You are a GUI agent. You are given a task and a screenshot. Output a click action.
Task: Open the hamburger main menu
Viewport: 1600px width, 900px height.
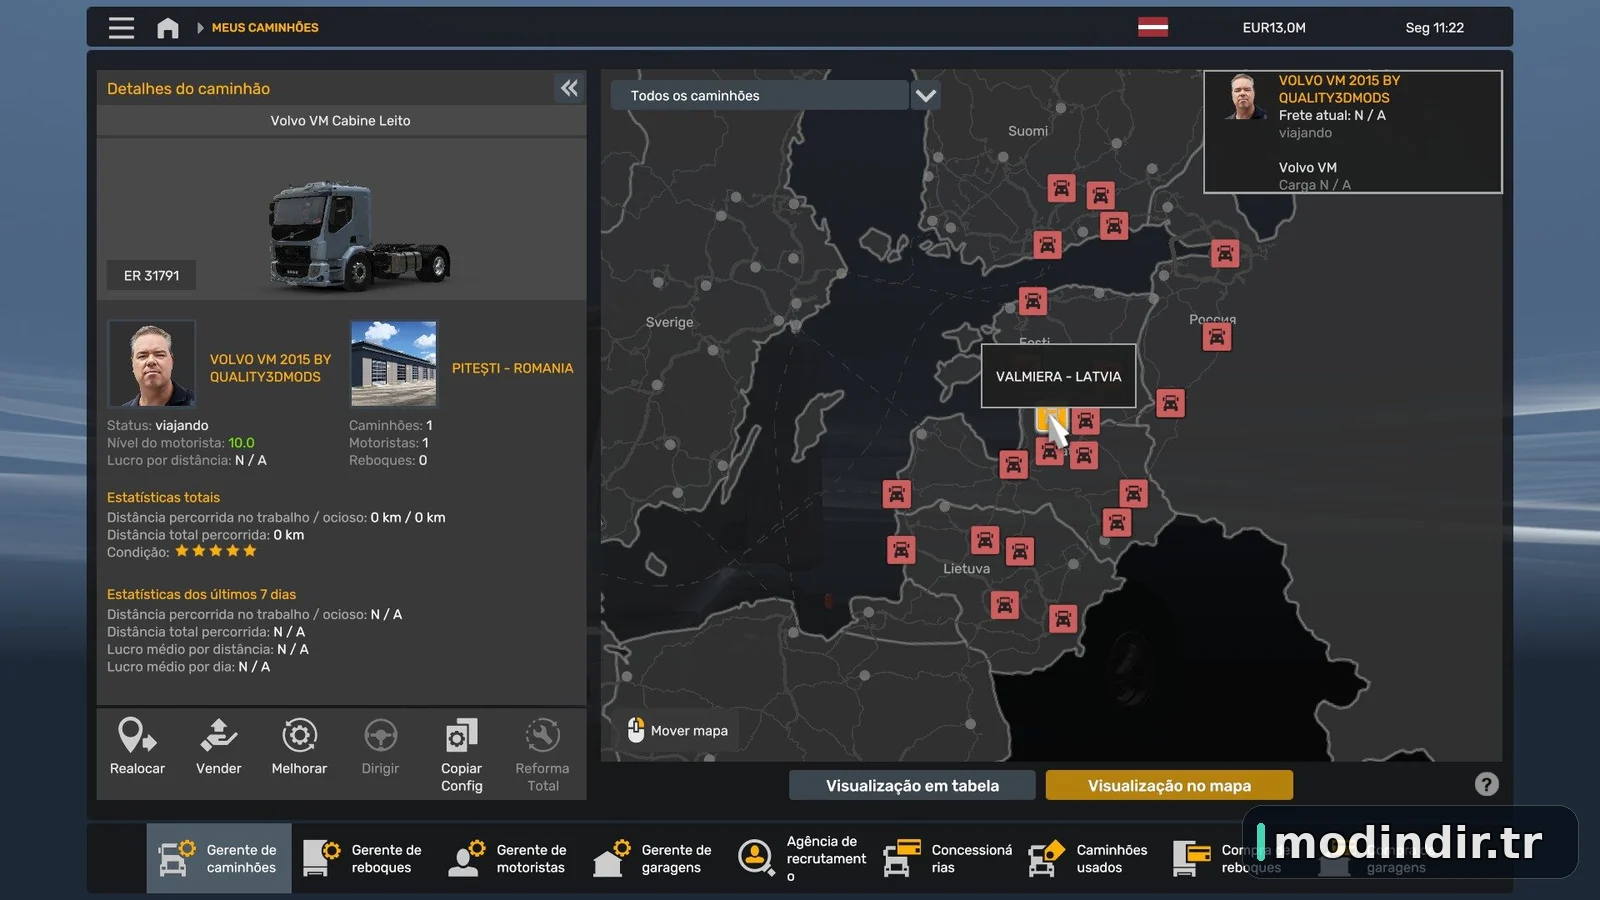coord(121,28)
